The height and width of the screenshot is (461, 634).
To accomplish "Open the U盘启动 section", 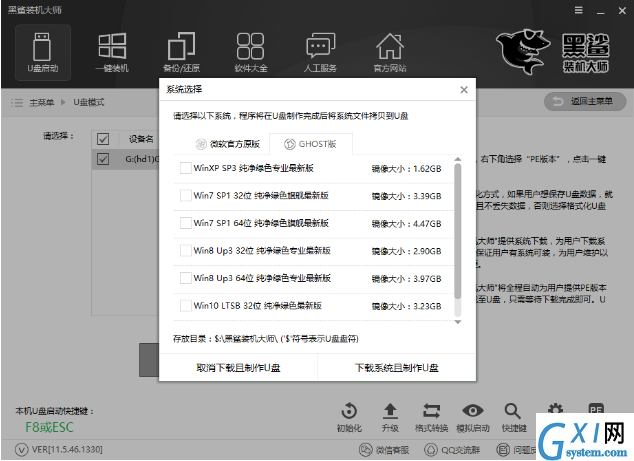I will coord(43,53).
